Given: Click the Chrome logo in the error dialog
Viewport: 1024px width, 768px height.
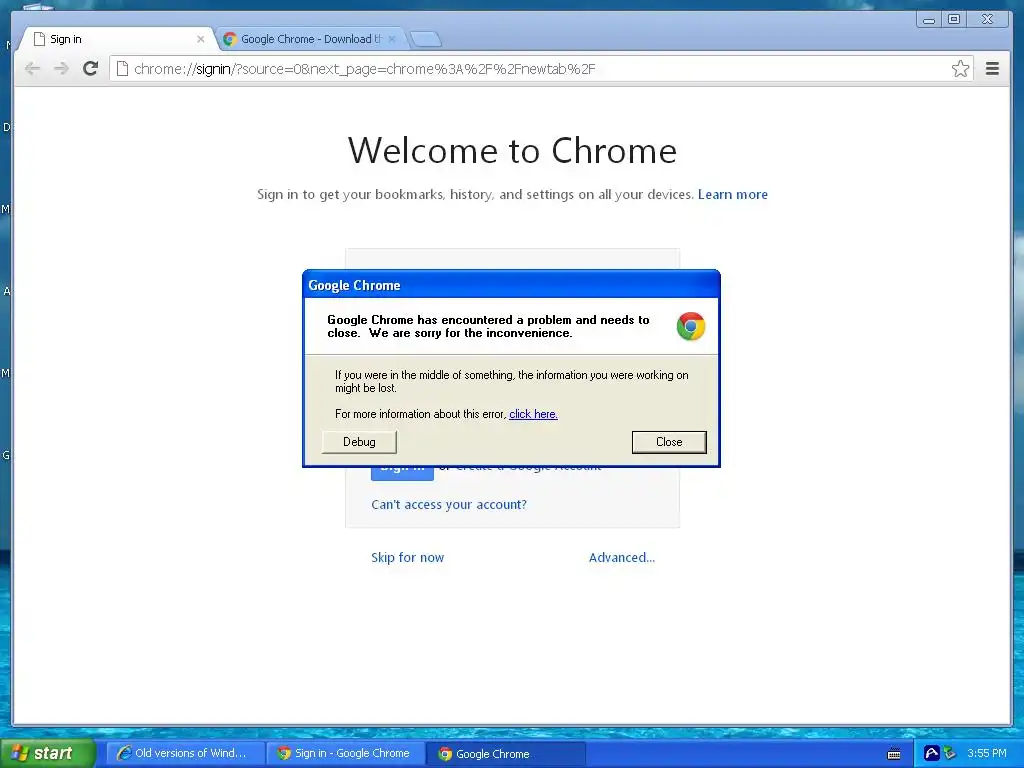Looking at the screenshot, I should 691,327.
